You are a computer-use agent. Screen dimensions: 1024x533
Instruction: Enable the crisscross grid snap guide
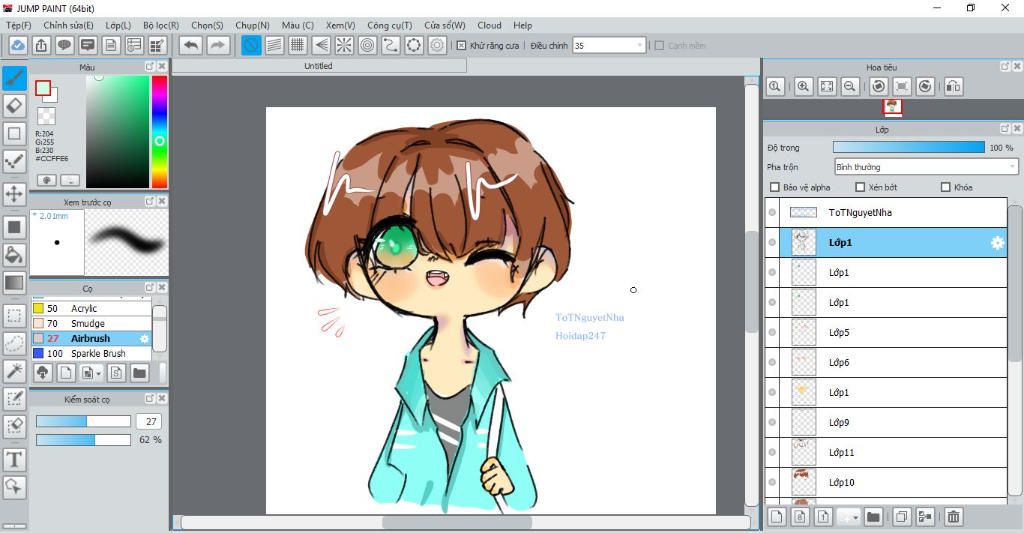click(298, 45)
